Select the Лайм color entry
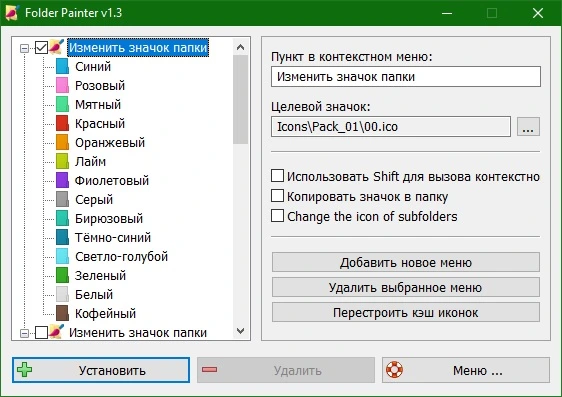The image size is (562, 397). click(90, 162)
